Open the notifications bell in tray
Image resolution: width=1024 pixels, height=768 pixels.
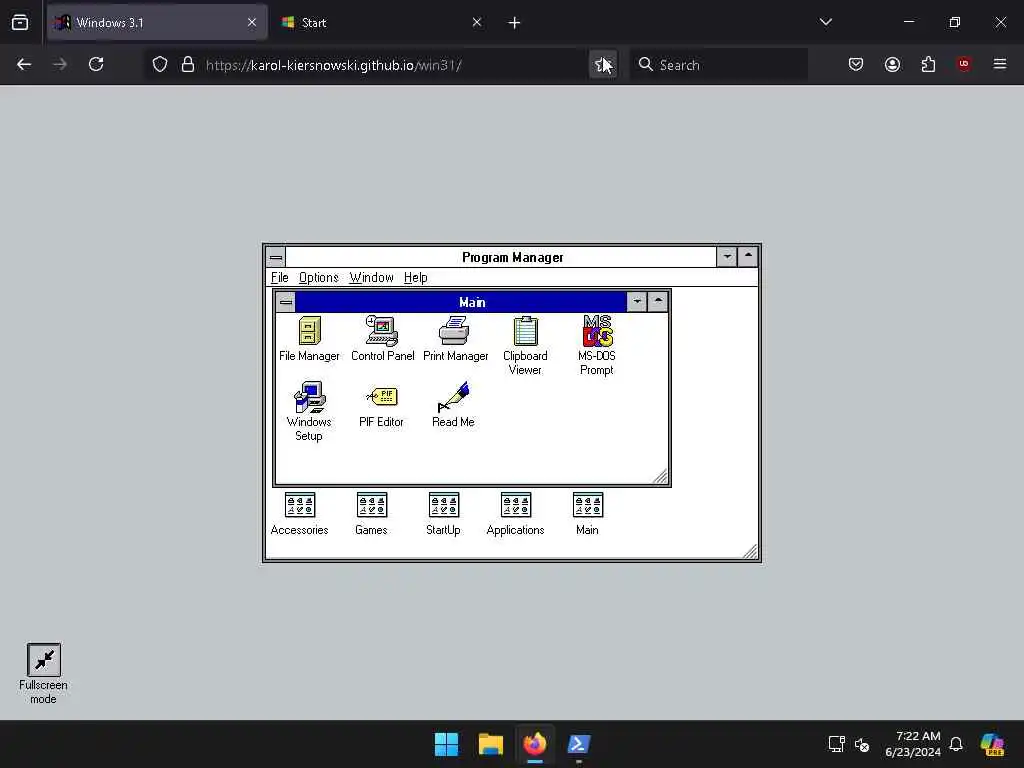(x=956, y=744)
